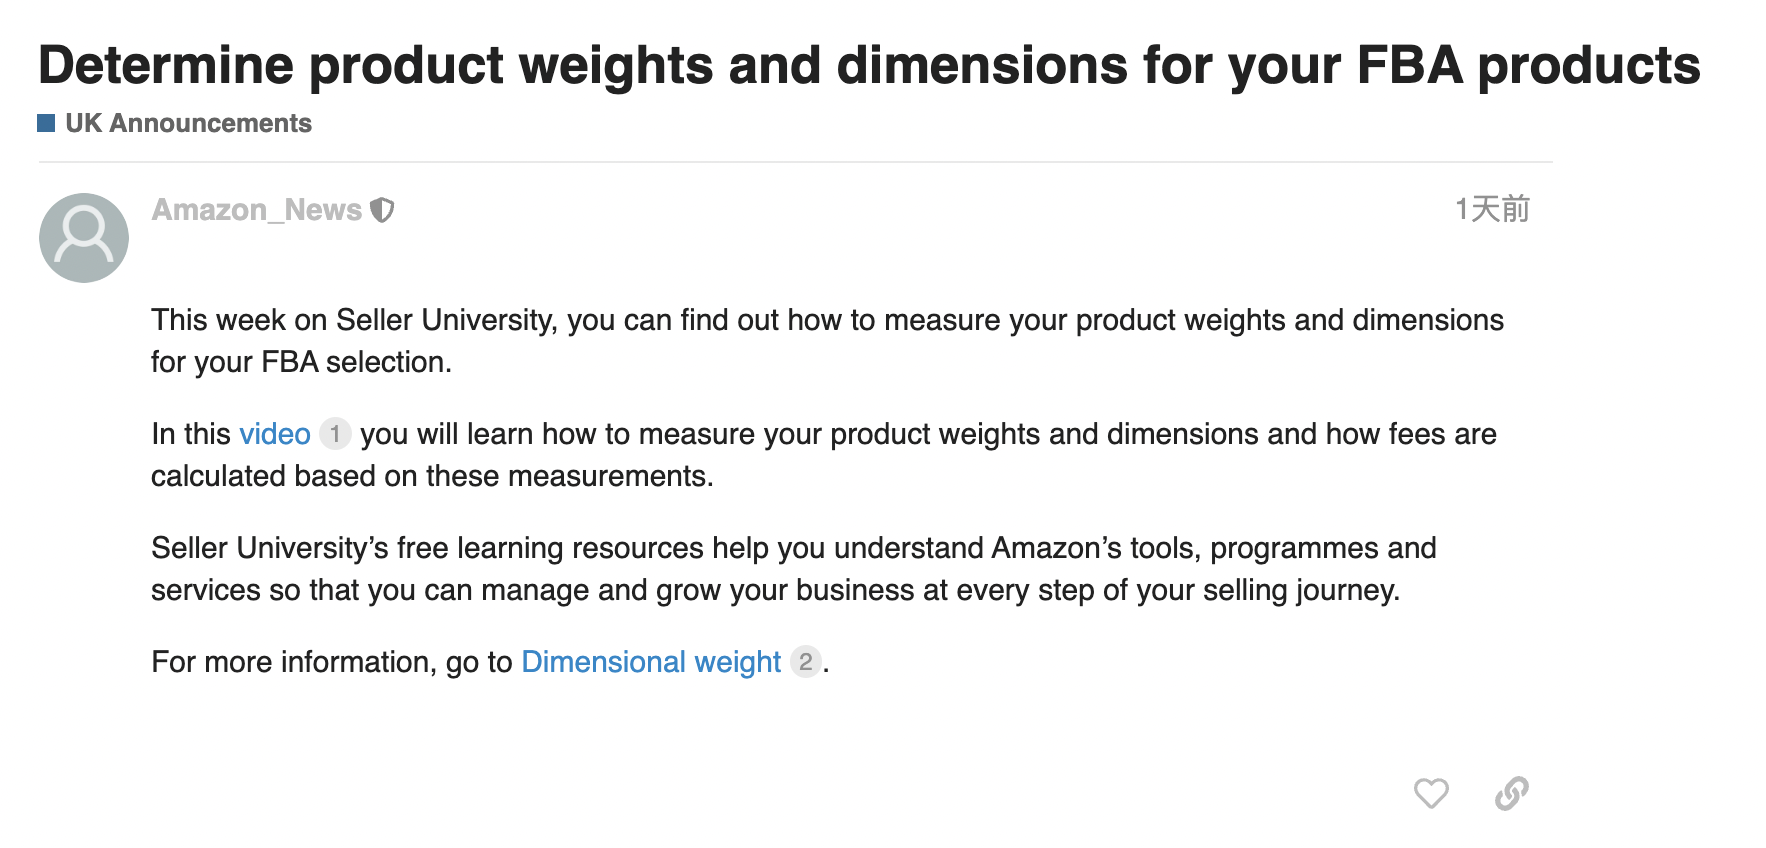The image size is (1766, 848).
Task: Click the line starting 'services so that you'
Action: tap(775, 590)
